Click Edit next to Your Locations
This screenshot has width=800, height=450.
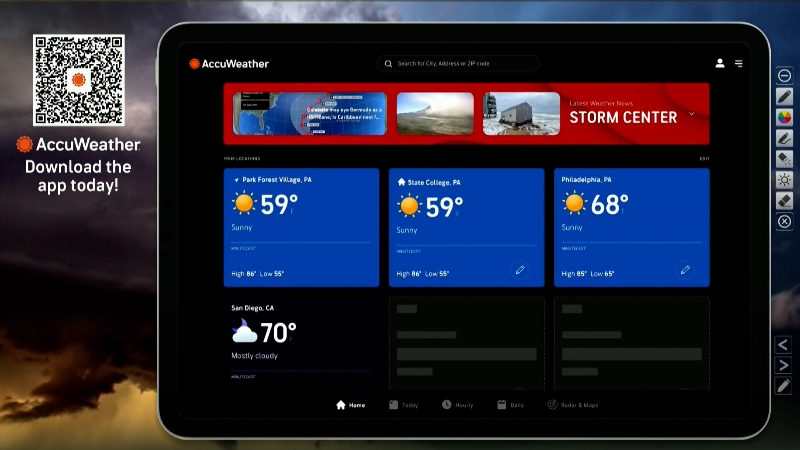pos(704,159)
